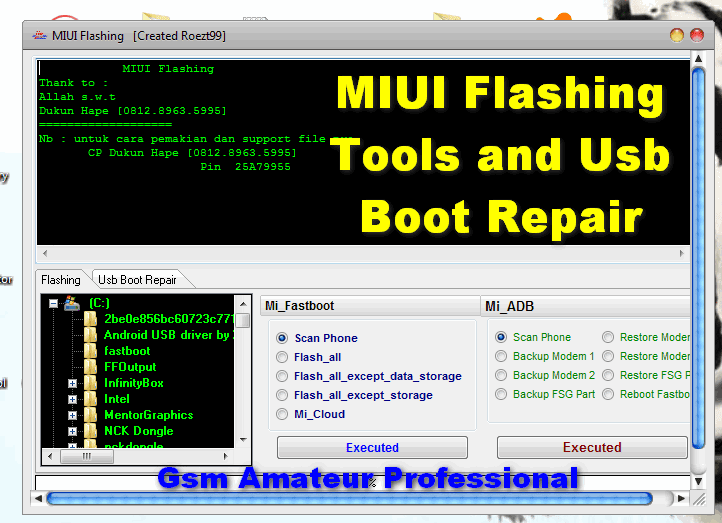Click the InfinityBox folder name
Viewport: 722px width, 523px height.
click(x=134, y=383)
